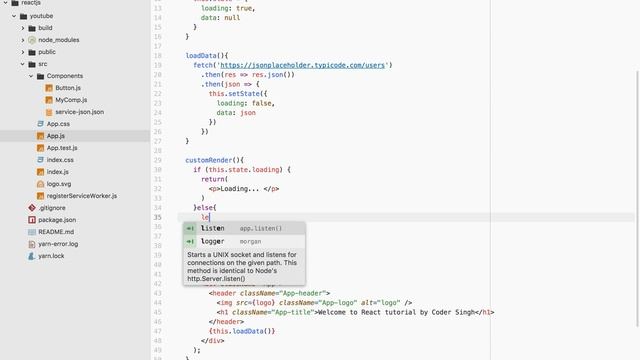The width and height of the screenshot is (640, 360).
Task: Click the index.js file icon
Action: tap(40, 172)
